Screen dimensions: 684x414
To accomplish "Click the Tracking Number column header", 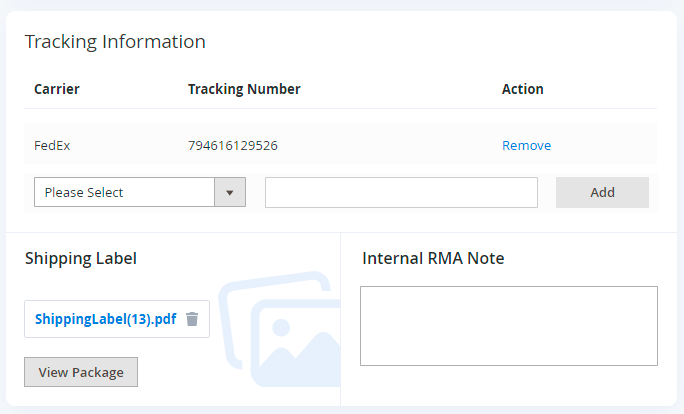I will tap(244, 89).
